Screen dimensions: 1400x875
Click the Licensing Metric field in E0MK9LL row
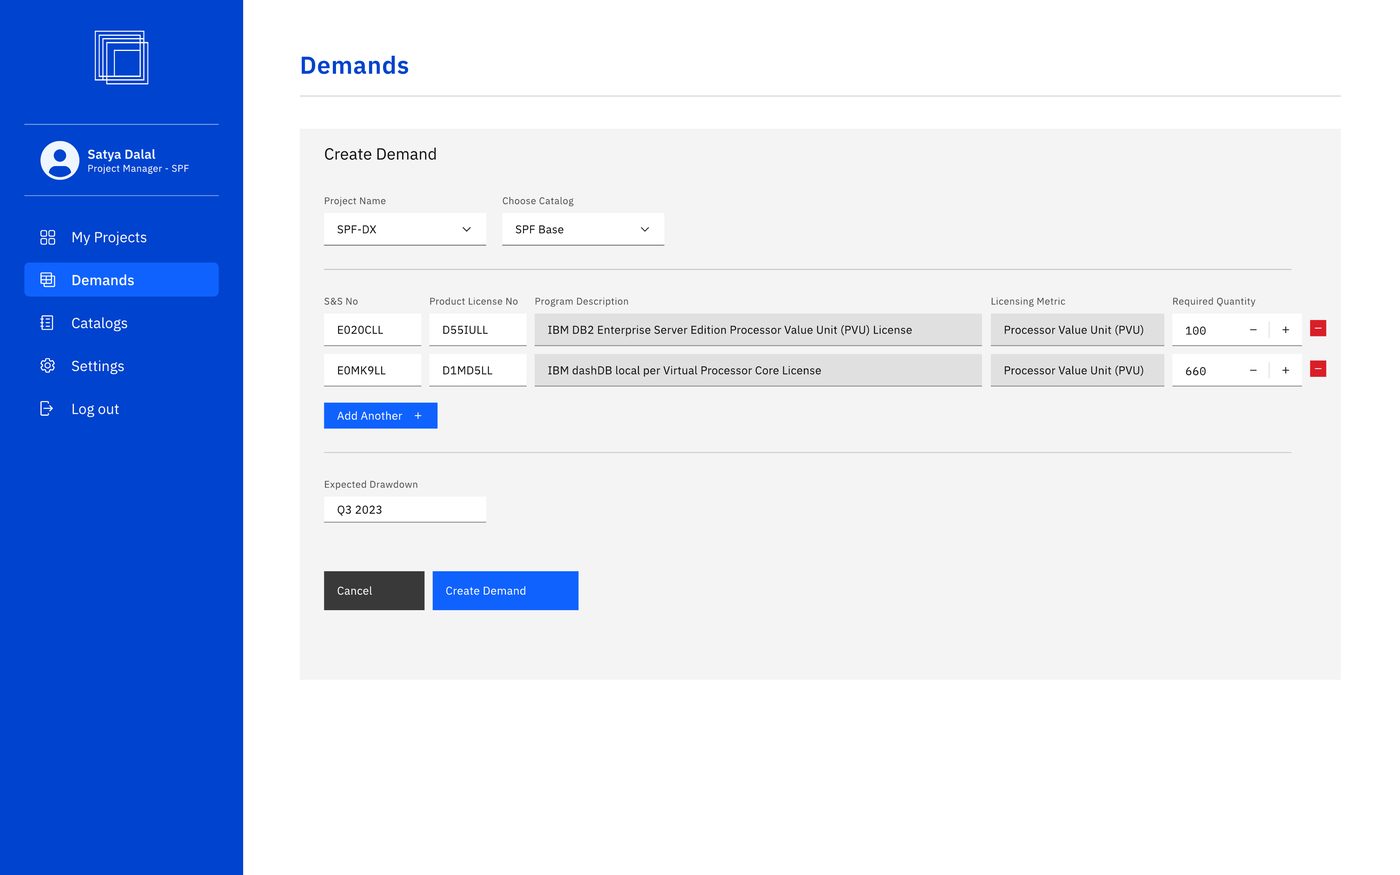pos(1077,370)
